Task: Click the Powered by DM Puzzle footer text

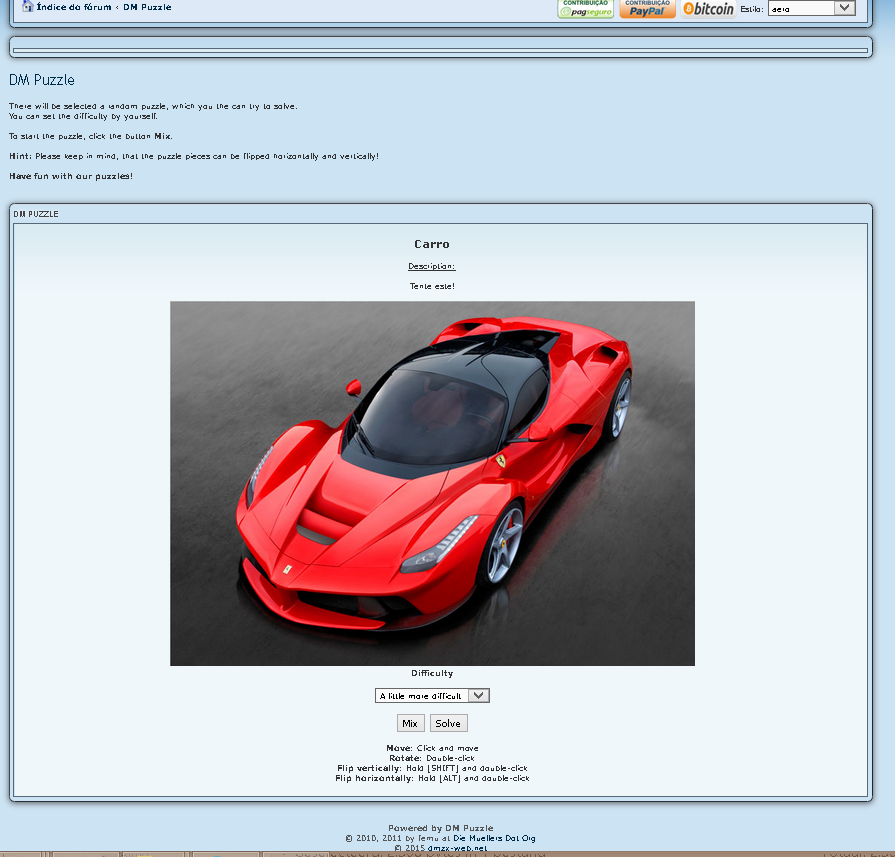Action: pos(440,828)
